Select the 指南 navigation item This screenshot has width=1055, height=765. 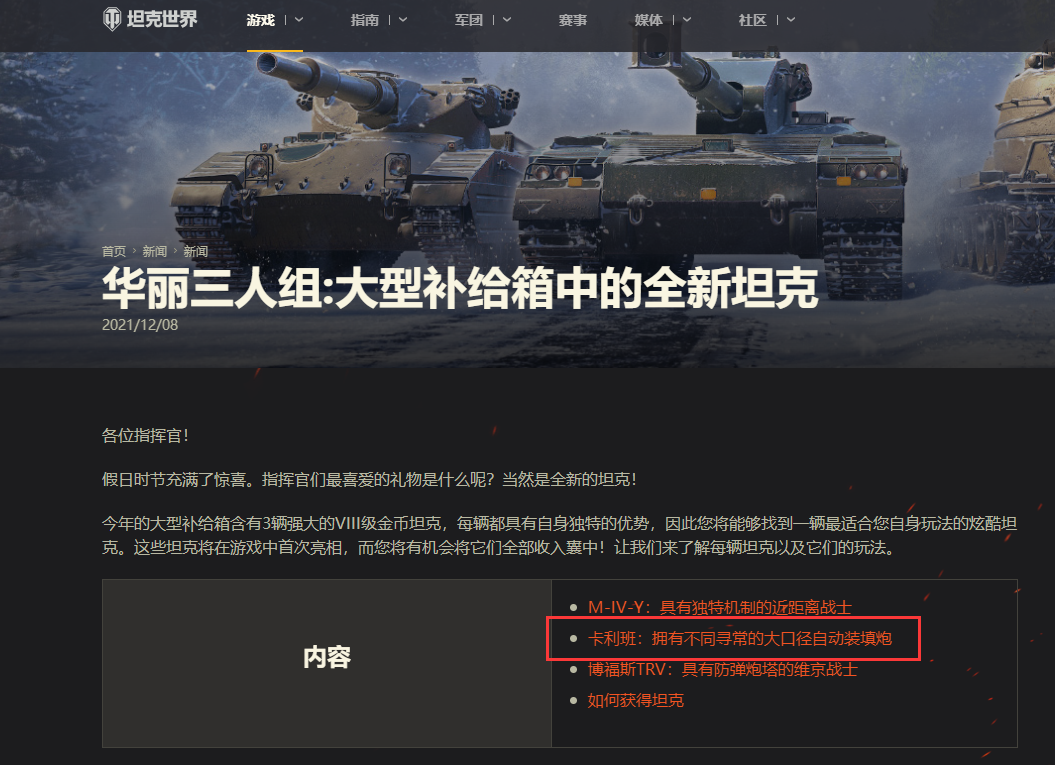365,20
